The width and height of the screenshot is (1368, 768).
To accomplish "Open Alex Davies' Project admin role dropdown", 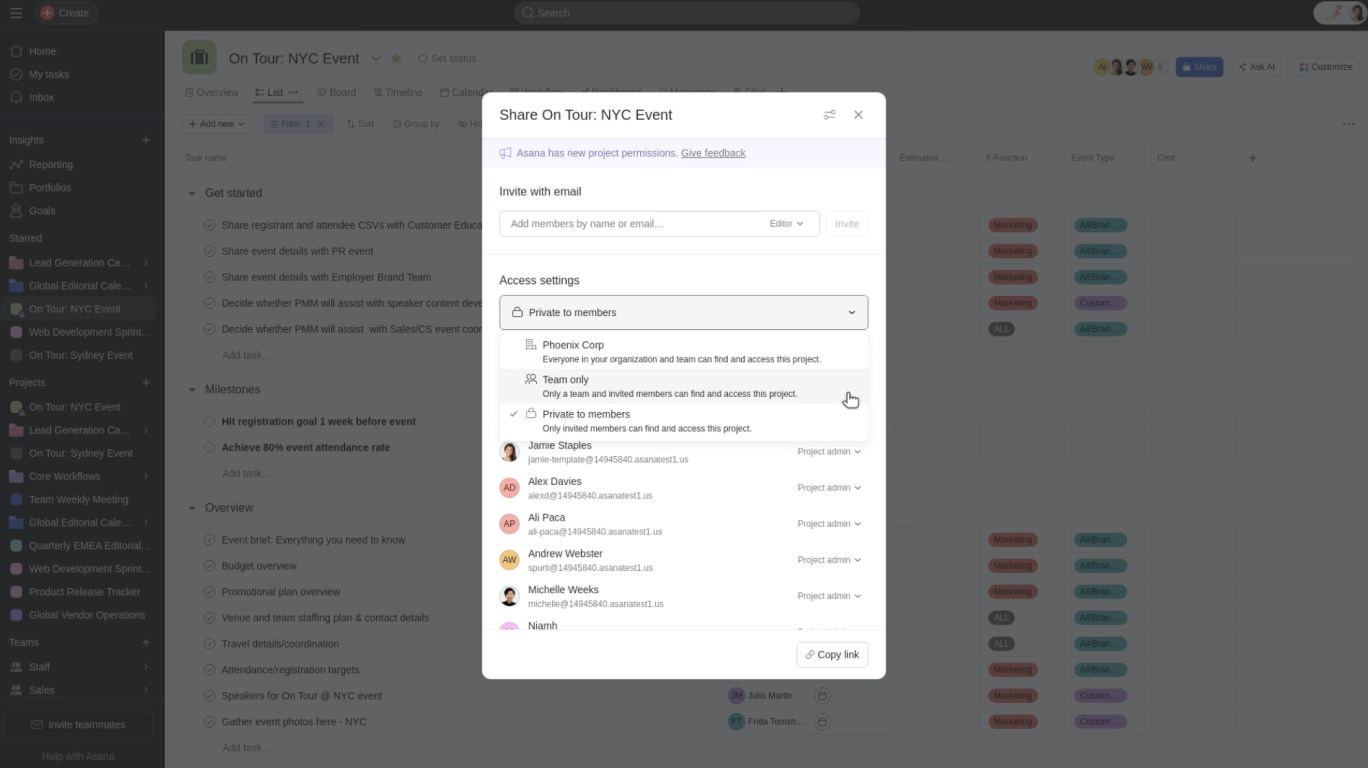I will click(x=829, y=488).
